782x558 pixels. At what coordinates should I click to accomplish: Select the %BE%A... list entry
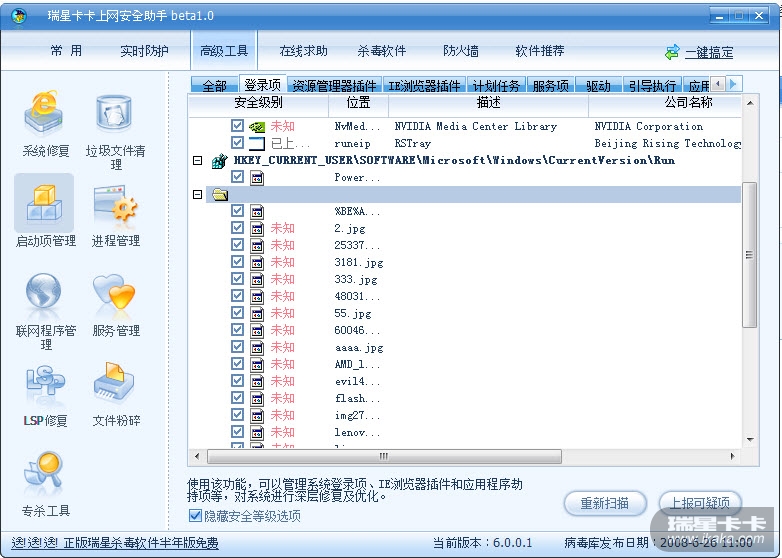pos(357,211)
